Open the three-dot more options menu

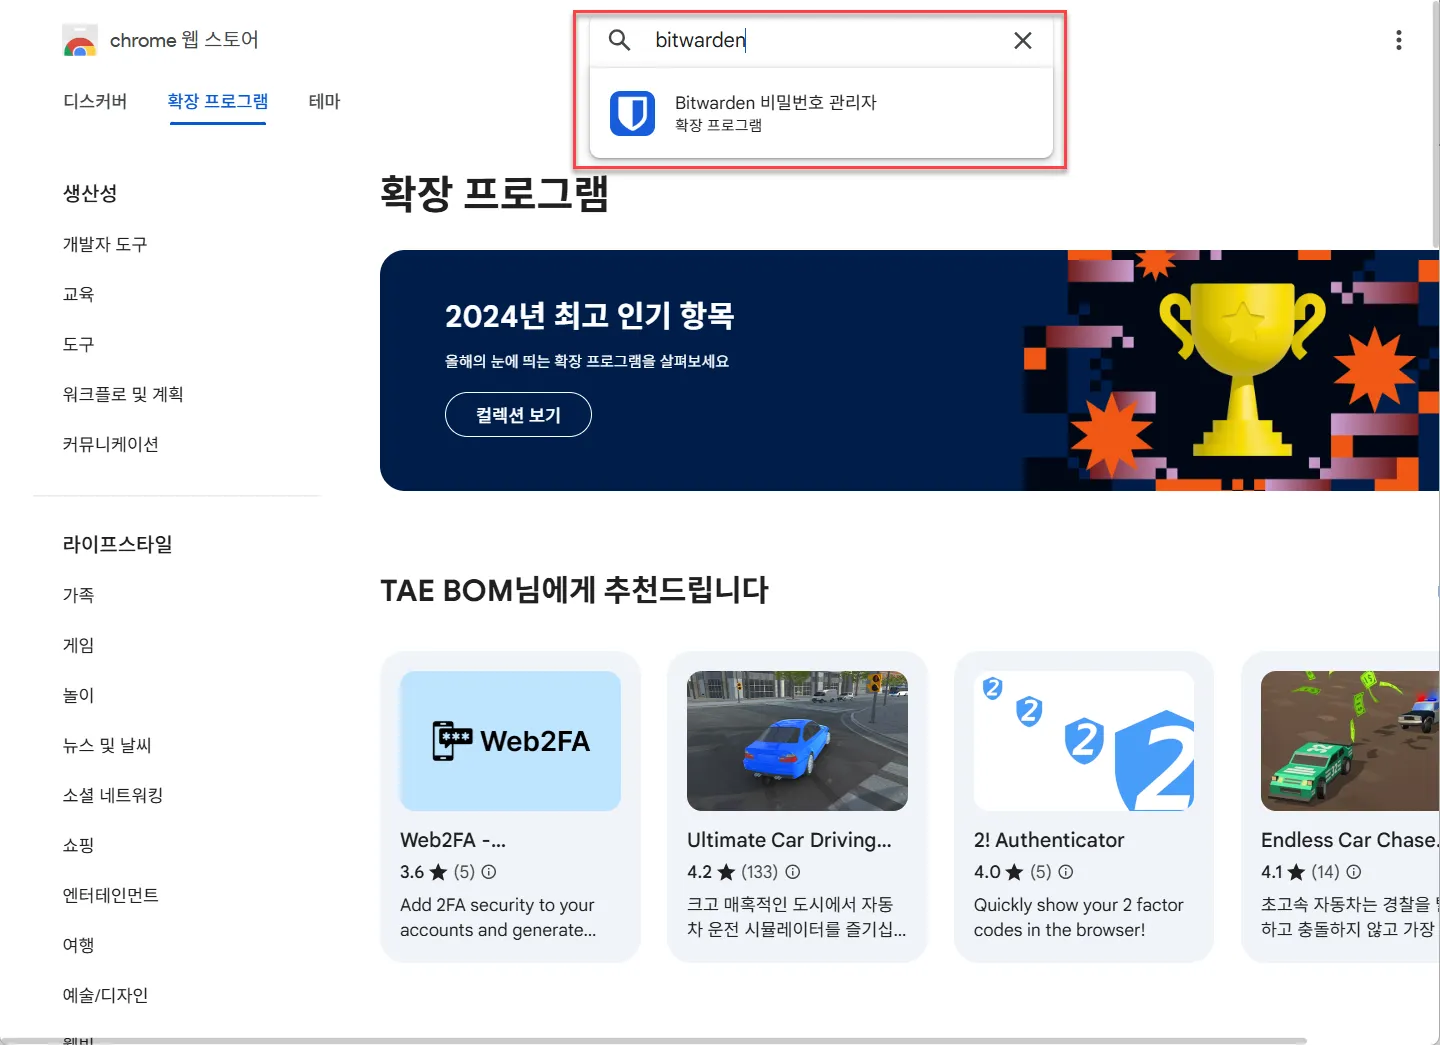[x=1399, y=40]
